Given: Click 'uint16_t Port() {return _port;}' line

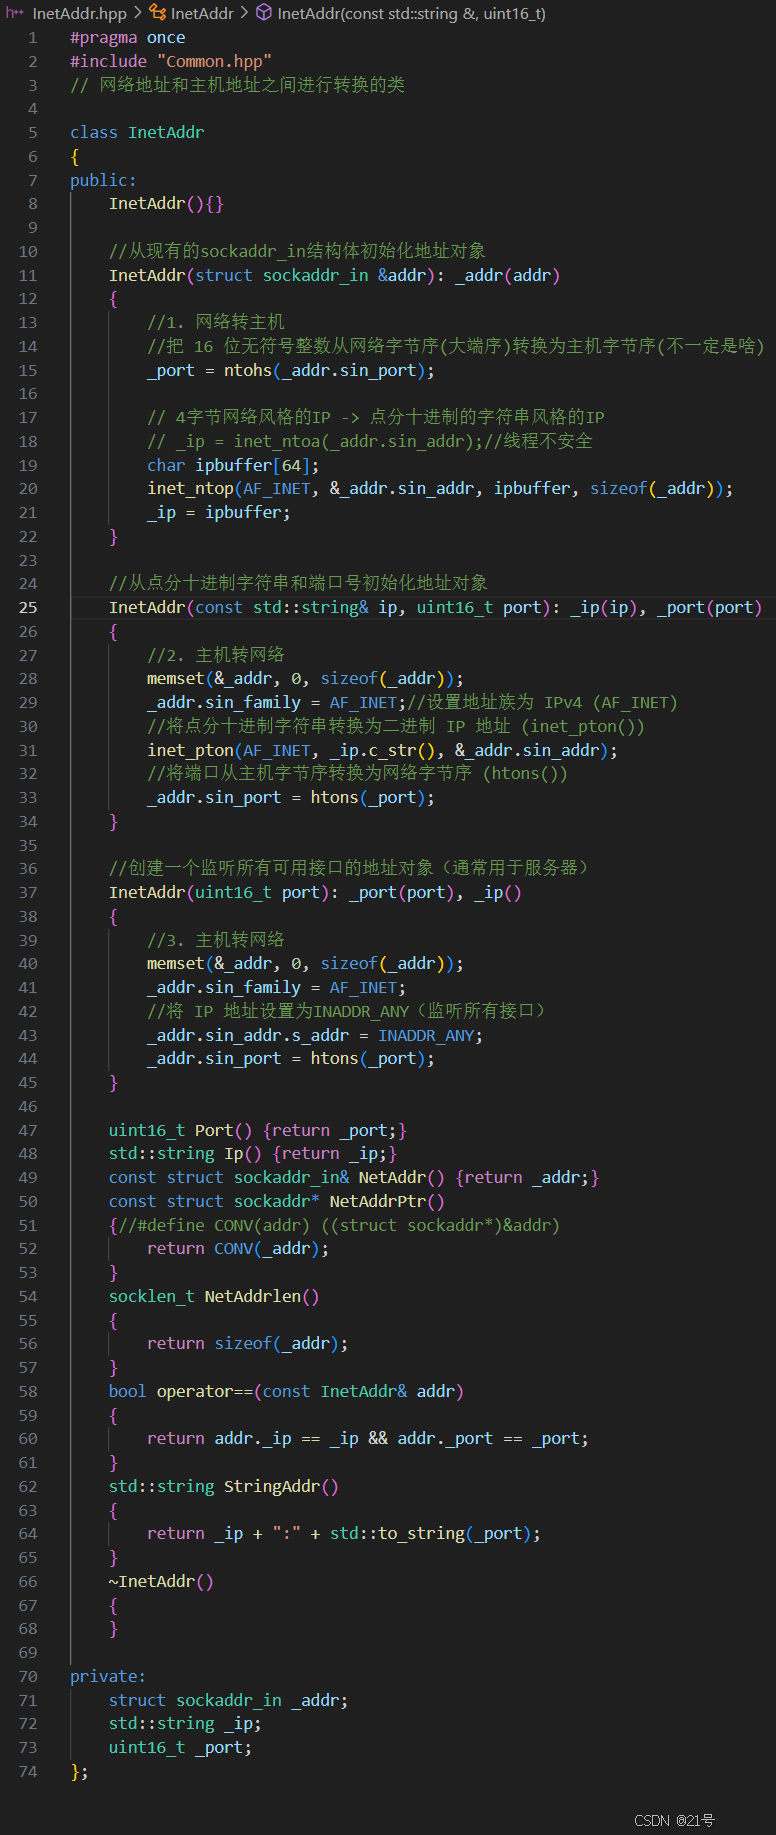Looking at the screenshot, I should 258,1130.
